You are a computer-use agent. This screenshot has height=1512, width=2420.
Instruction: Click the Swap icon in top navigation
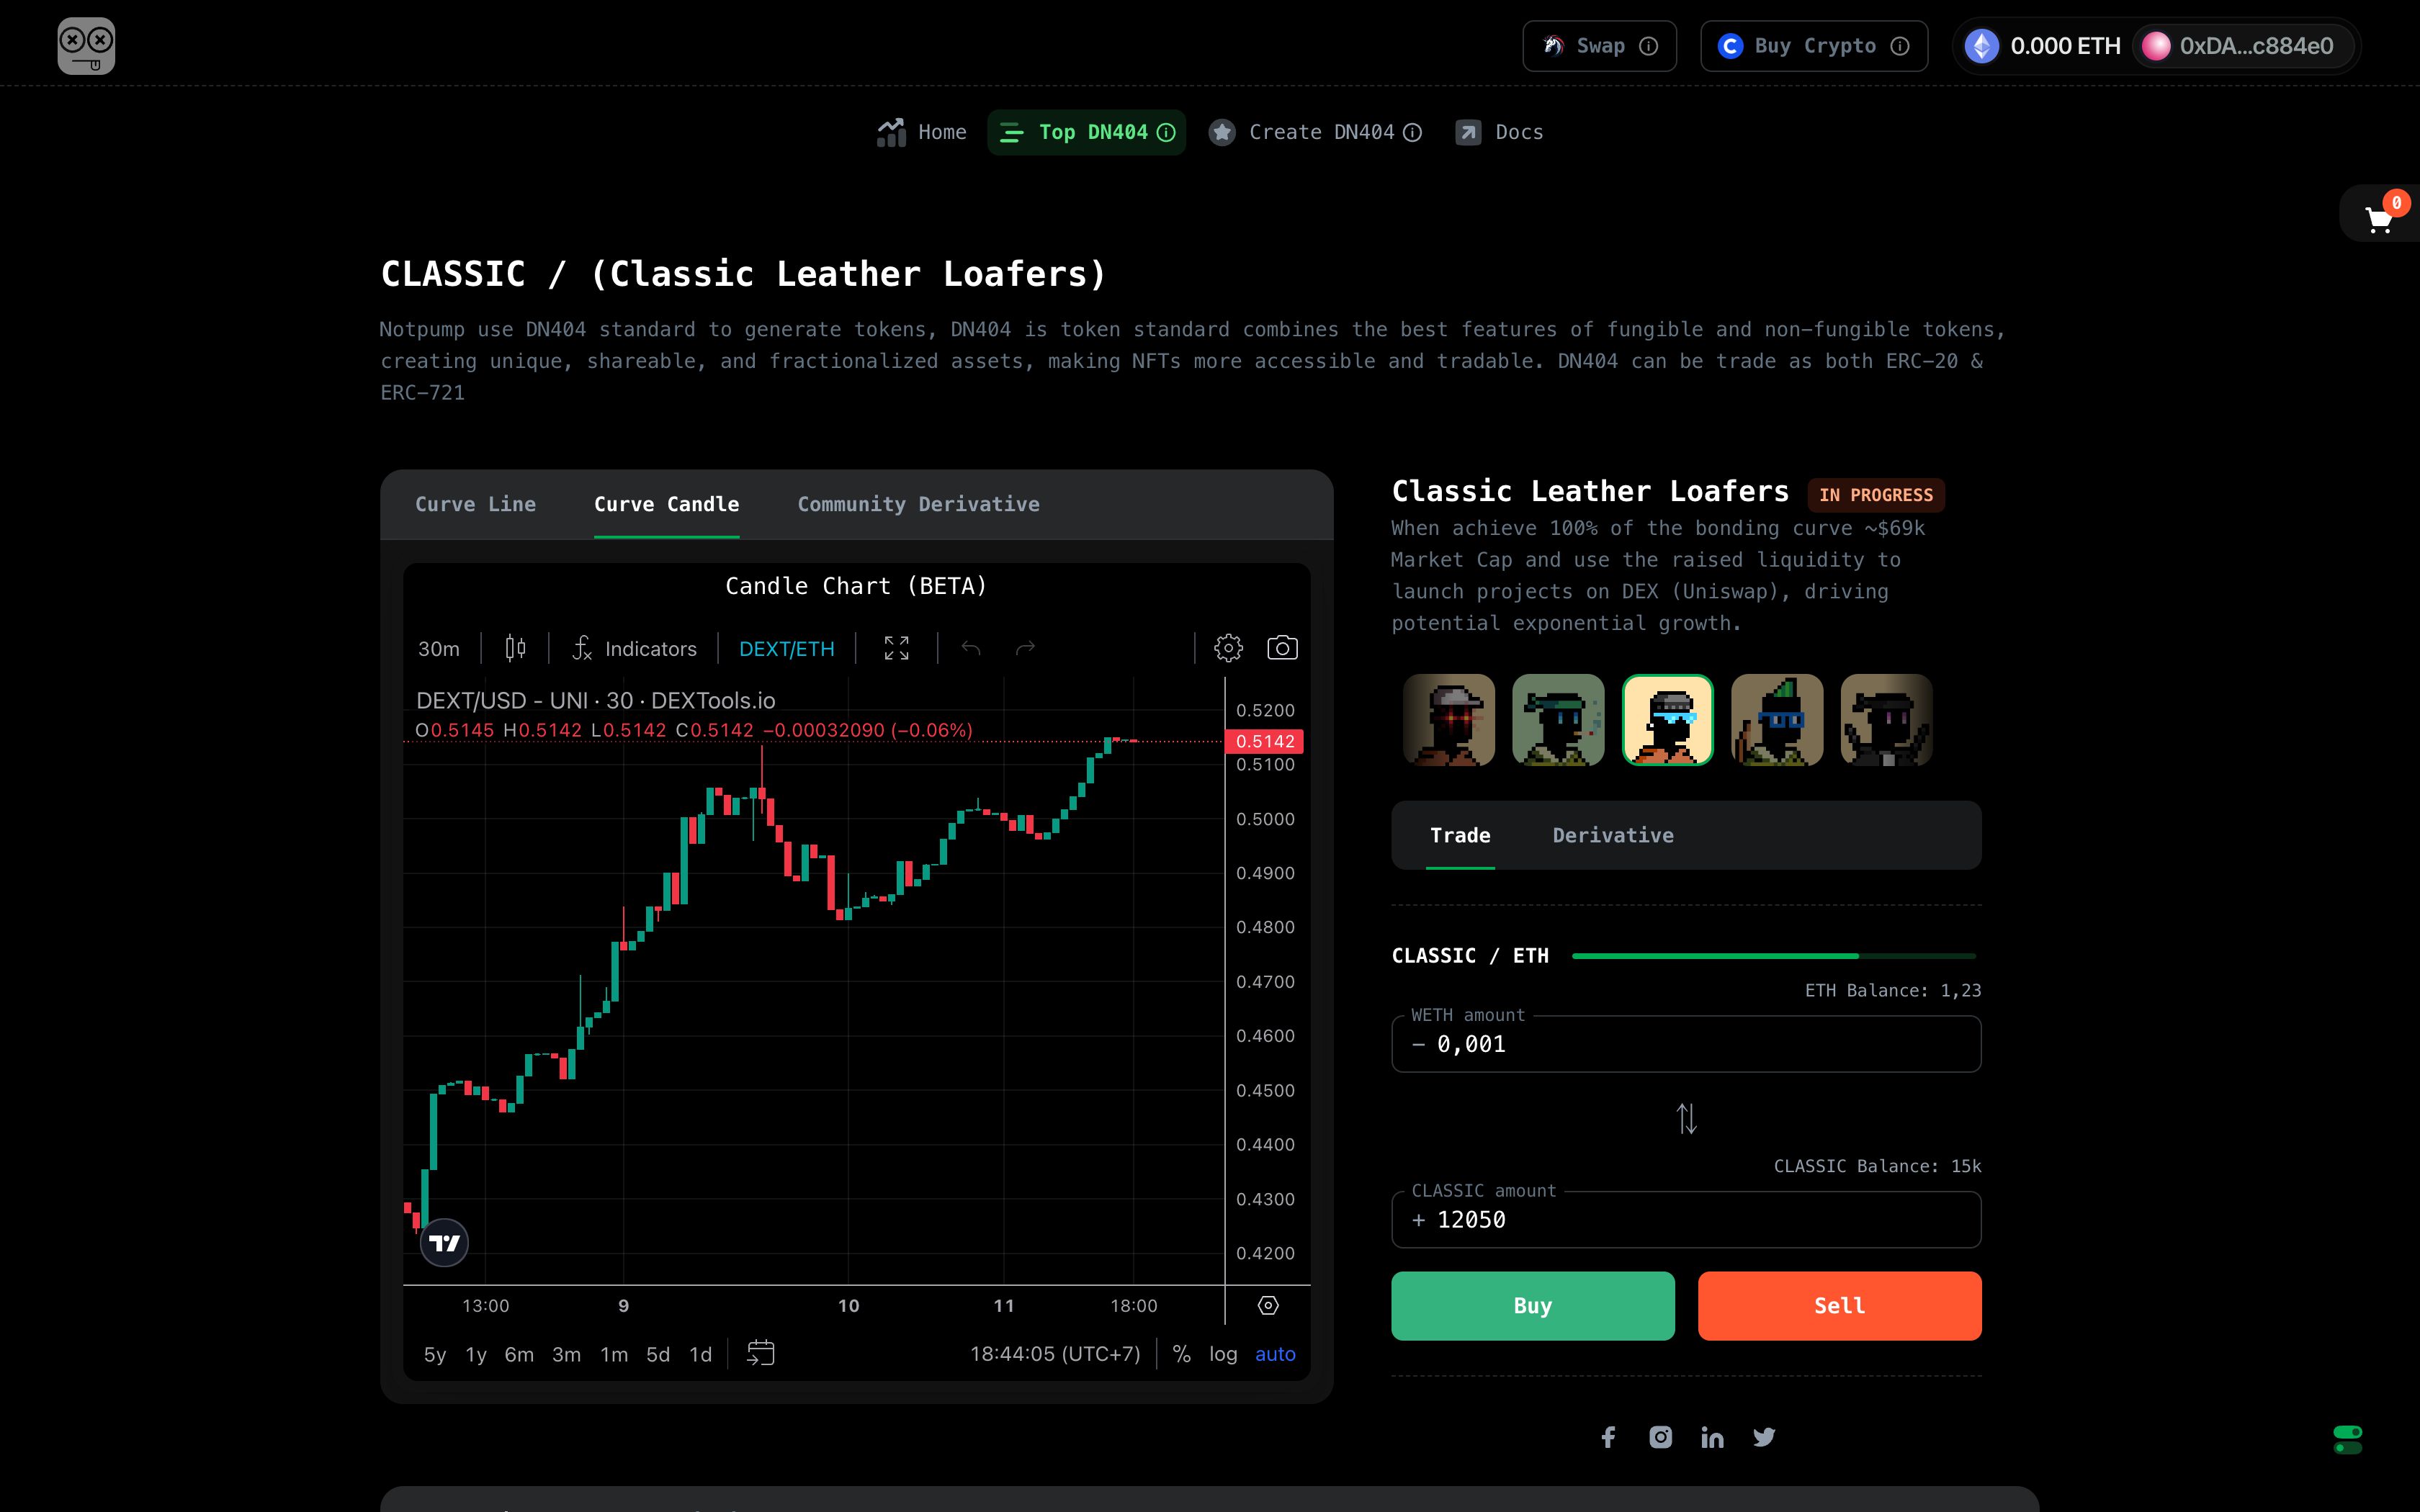(x=1552, y=45)
